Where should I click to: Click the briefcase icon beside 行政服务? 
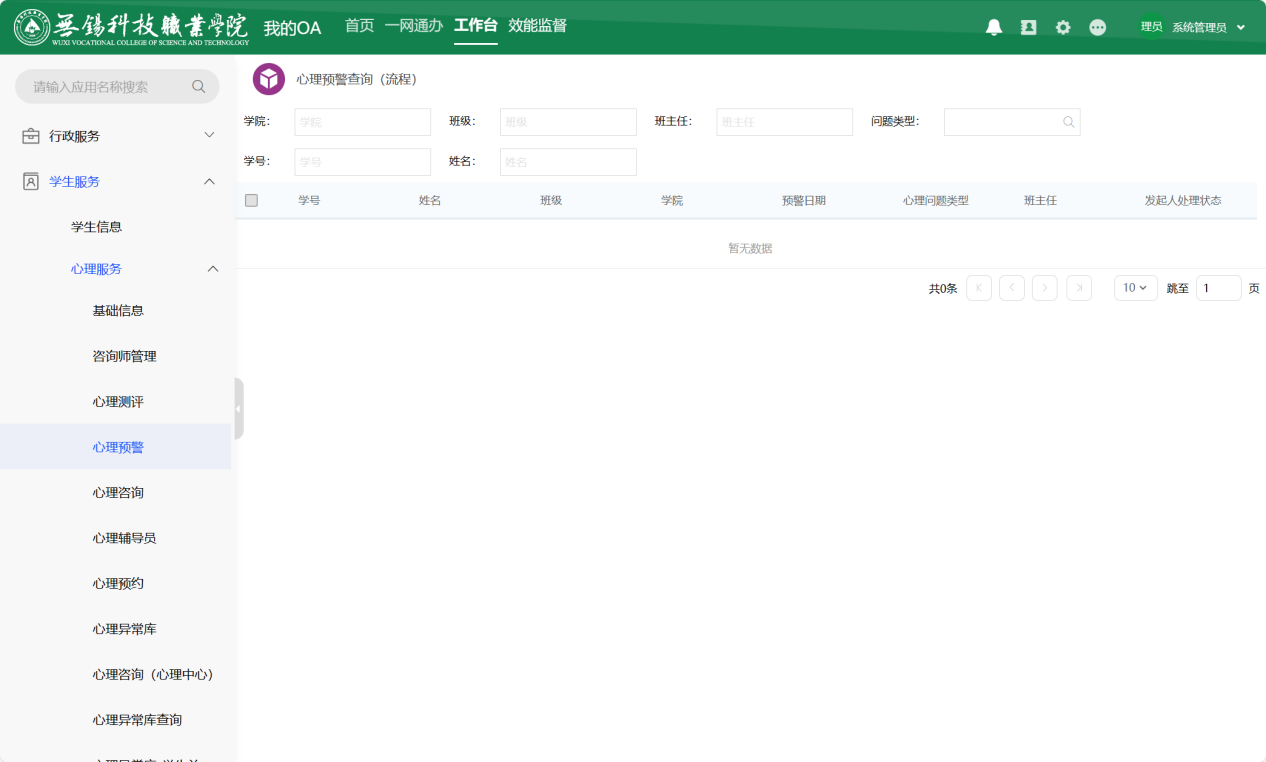pos(31,136)
